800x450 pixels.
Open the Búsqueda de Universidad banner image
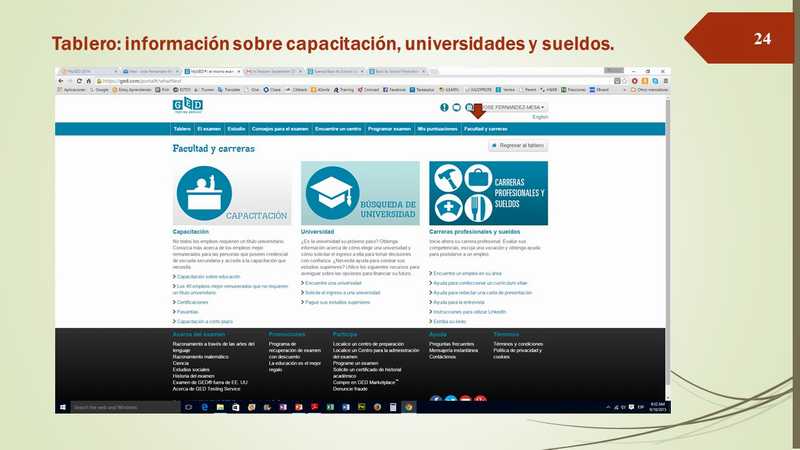coord(360,193)
